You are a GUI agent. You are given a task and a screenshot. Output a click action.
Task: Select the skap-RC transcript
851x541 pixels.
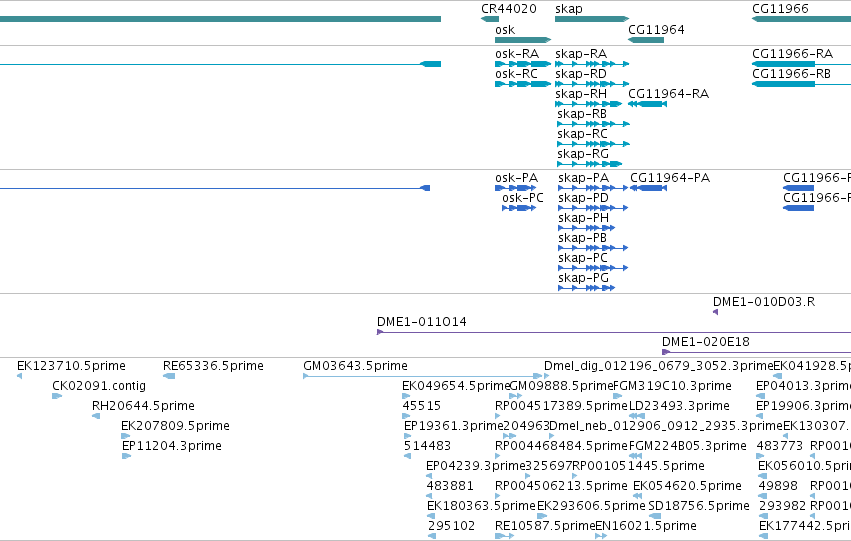(594, 144)
